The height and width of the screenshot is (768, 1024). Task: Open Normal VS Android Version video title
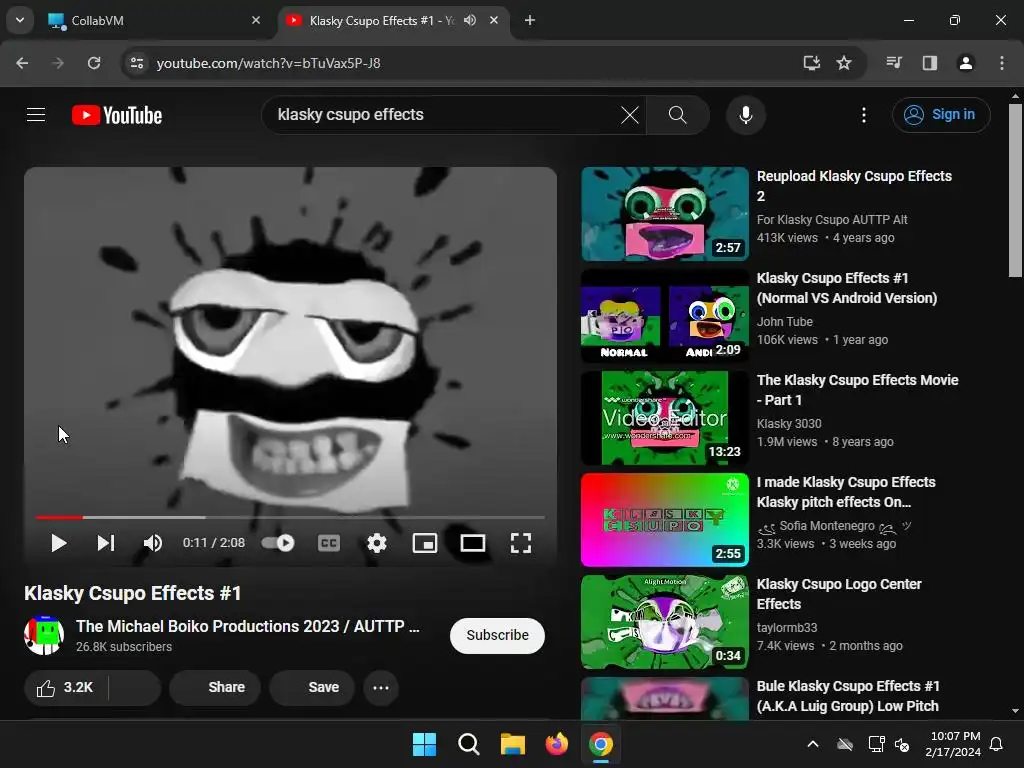(x=846, y=288)
